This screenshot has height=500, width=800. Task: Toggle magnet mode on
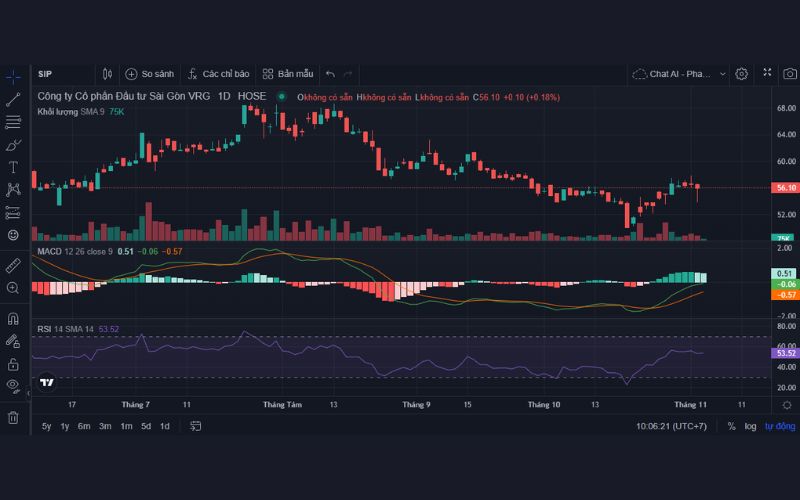point(13,319)
